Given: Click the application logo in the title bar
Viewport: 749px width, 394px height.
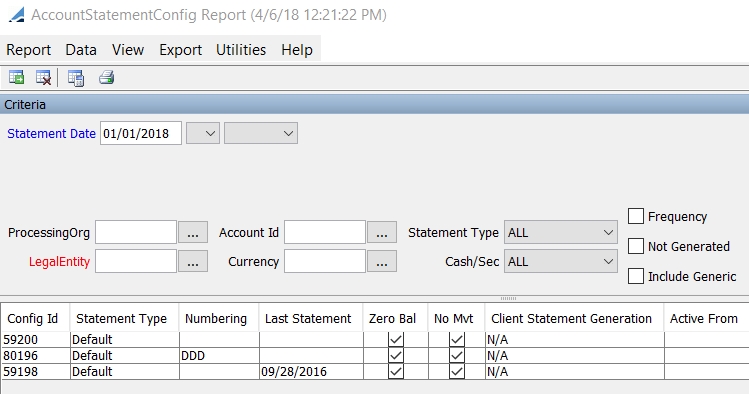Looking at the screenshot, I should point(16,15).
